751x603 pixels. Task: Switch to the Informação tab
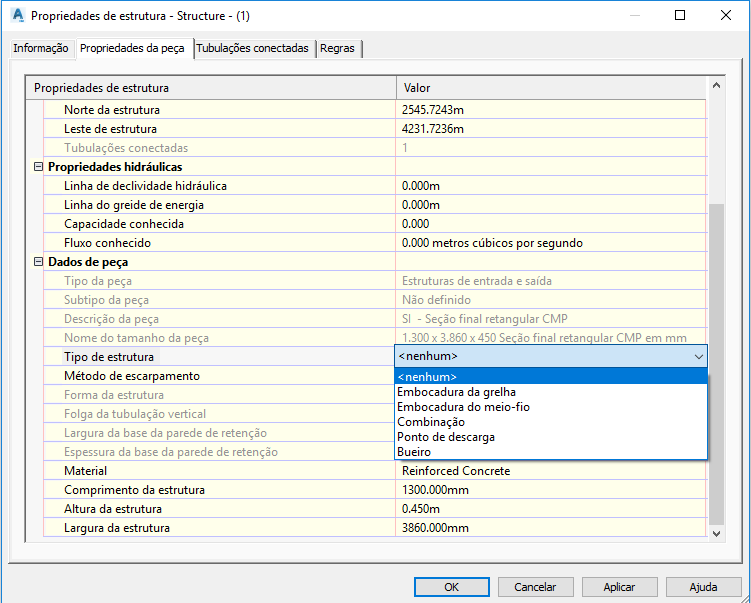click(x=41, y=48)
